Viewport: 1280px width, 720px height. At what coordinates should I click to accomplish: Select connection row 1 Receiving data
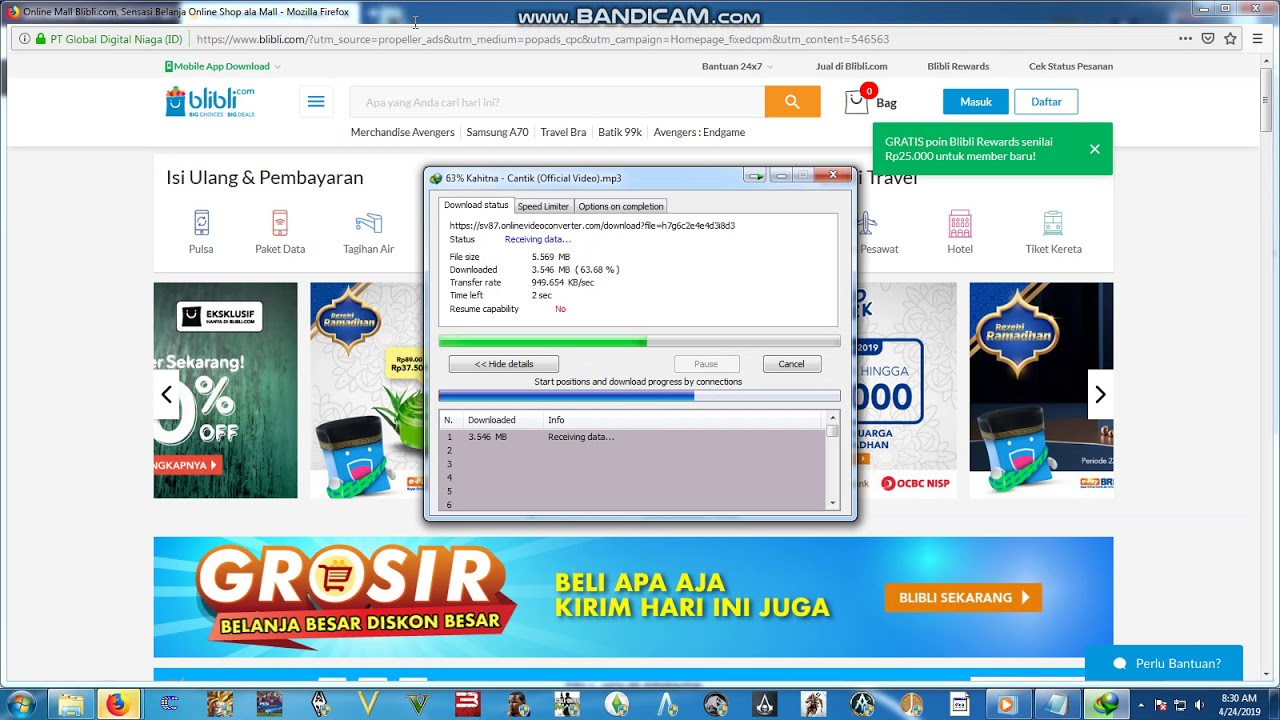point(632,437)
